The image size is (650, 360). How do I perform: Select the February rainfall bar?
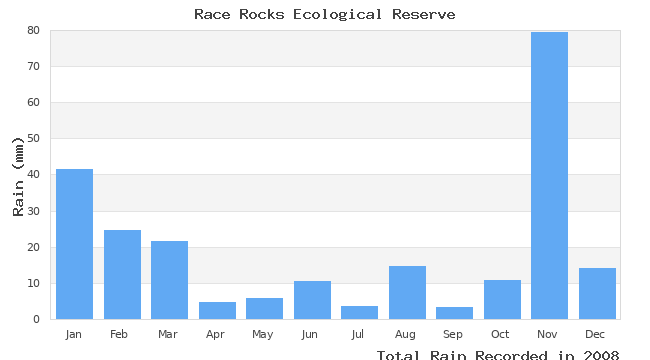coord(122,275)
